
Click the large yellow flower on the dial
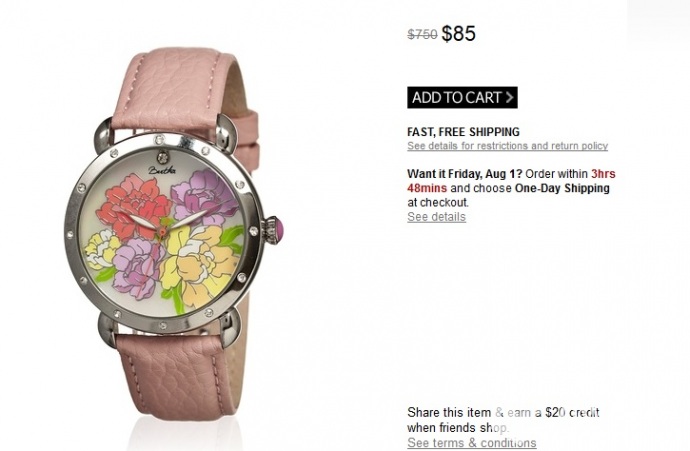pyautogui.click(x=199, y=264)
